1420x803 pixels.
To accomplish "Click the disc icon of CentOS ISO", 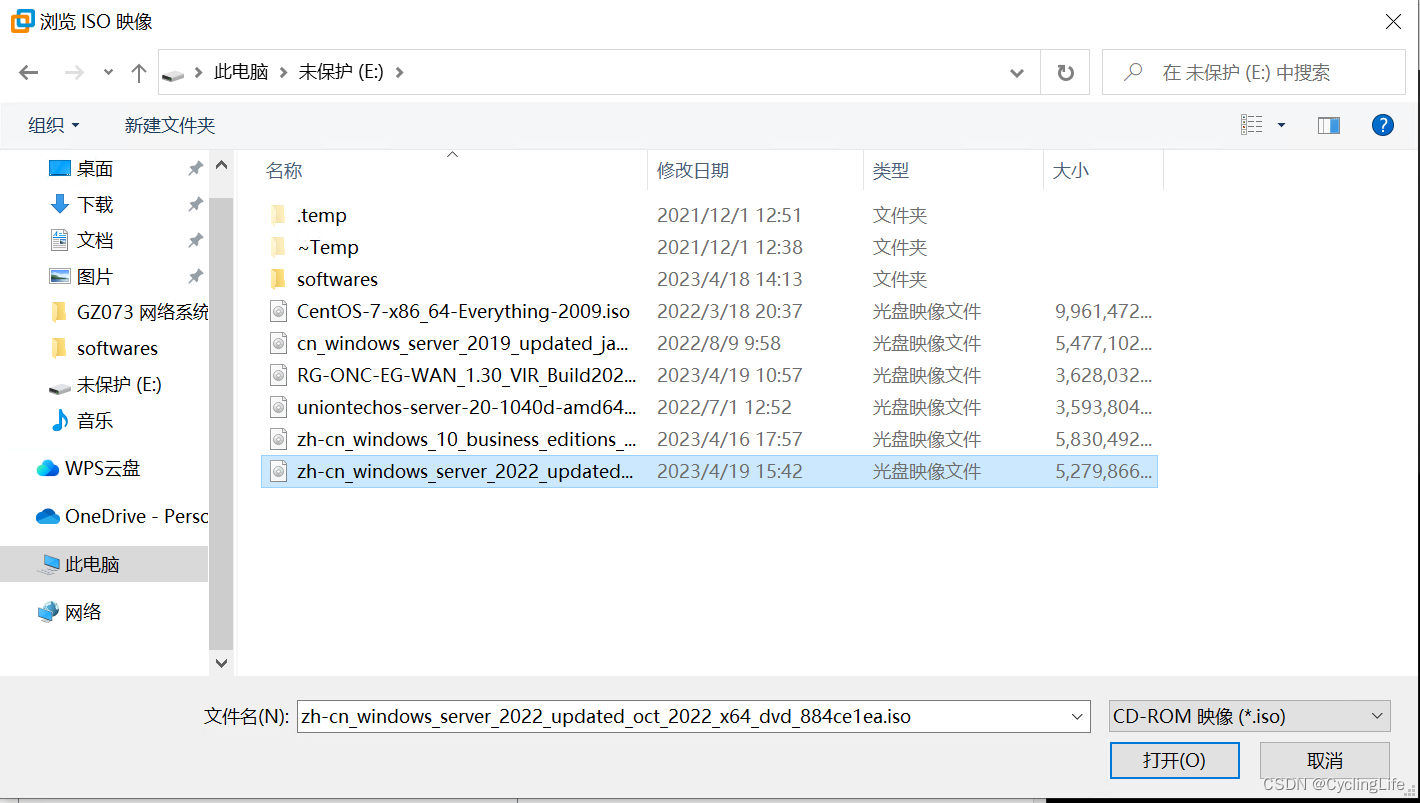I will 279,311.
